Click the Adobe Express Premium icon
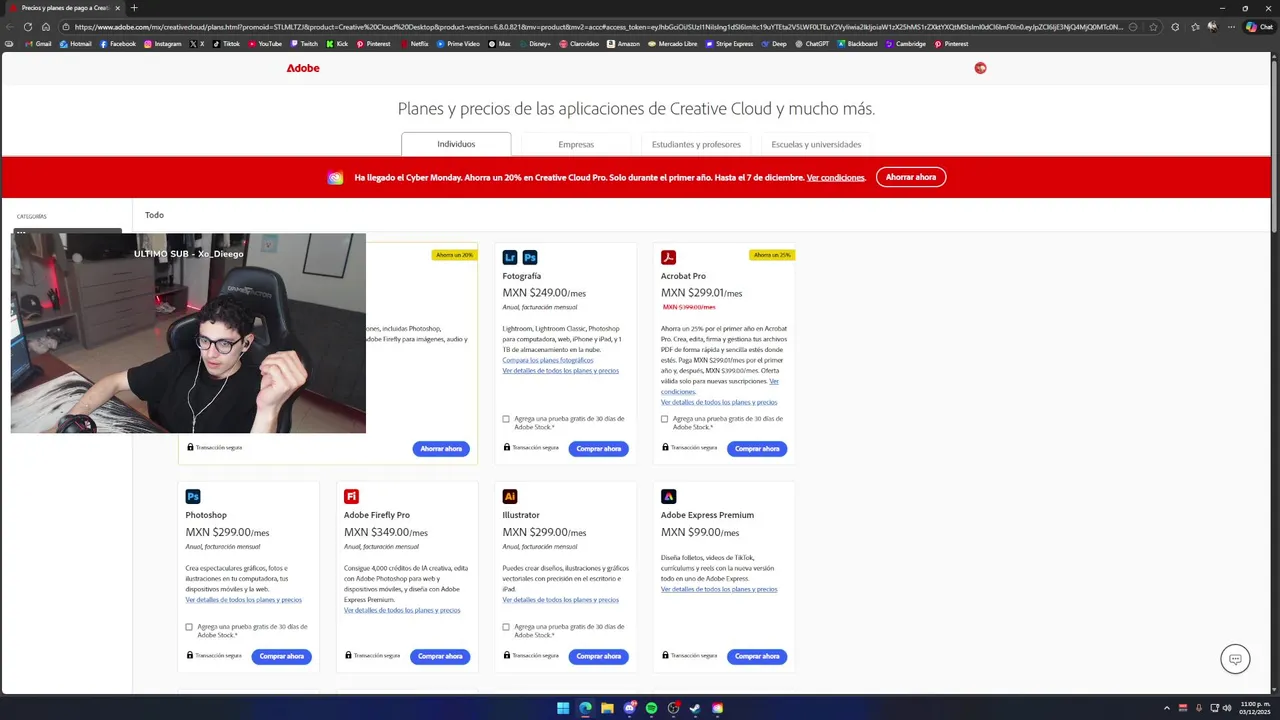Image resolution: width=1280 pixels, height=720 pixels. 668,496
